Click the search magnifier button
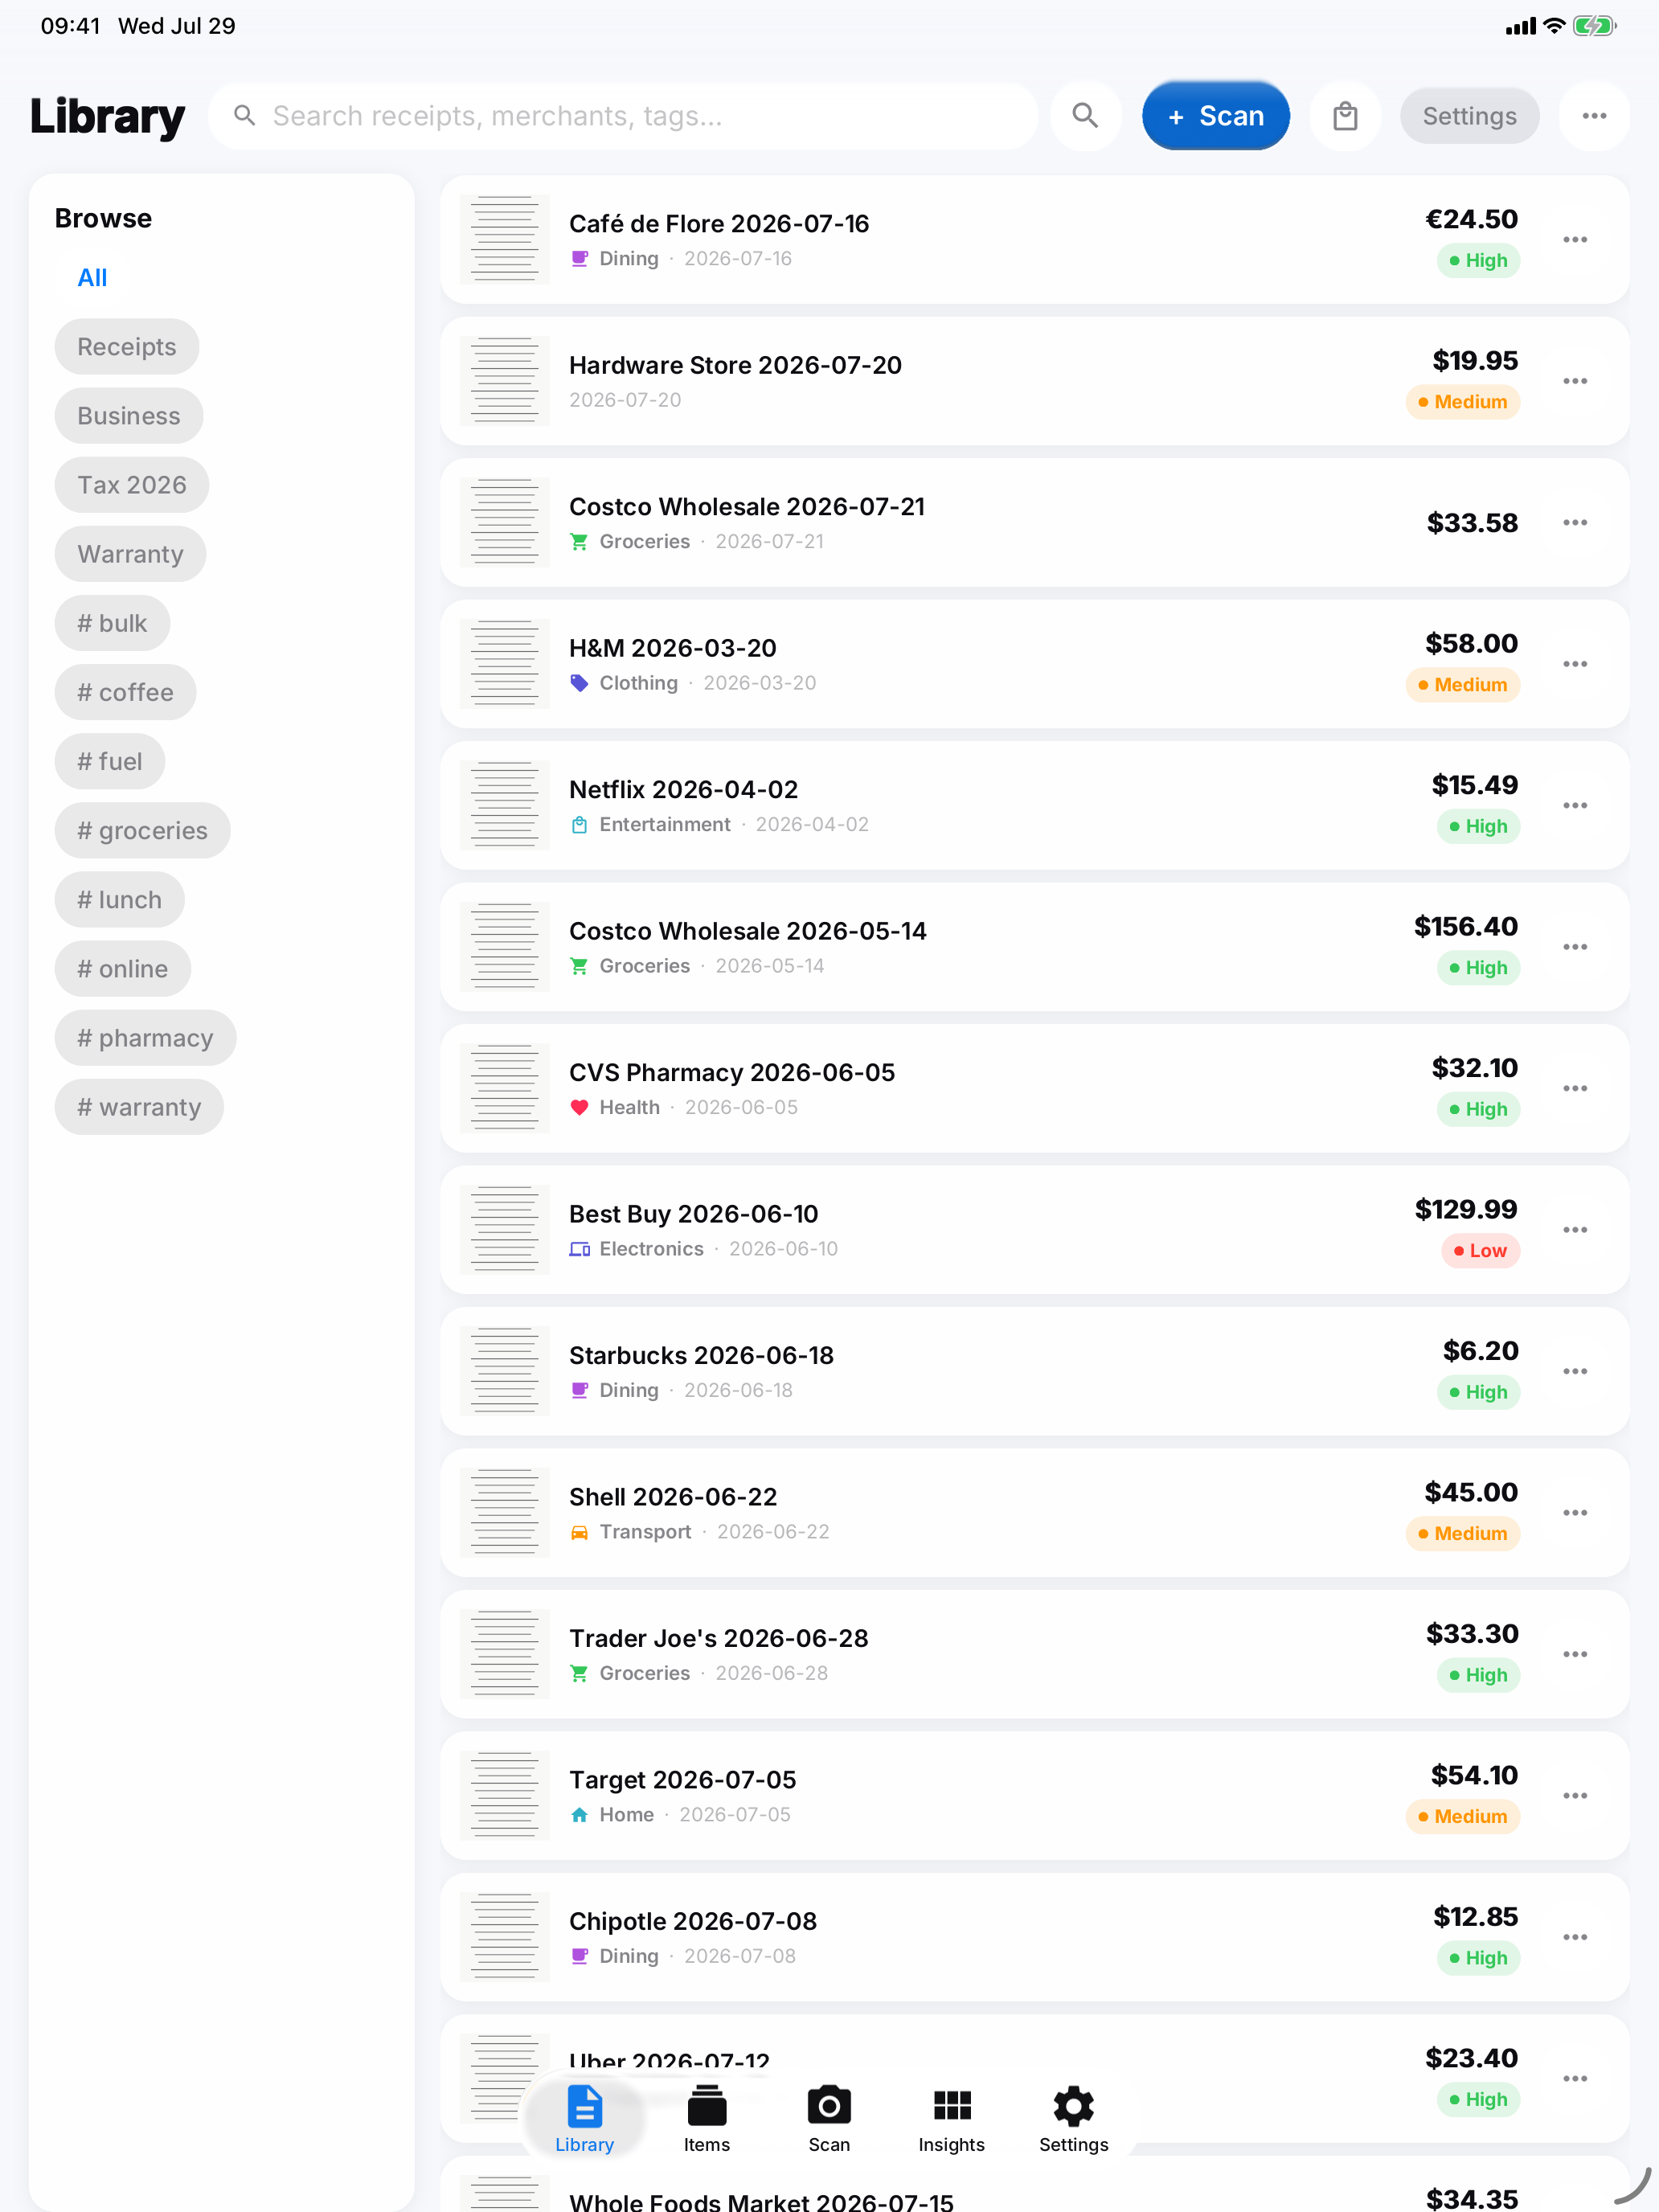The width and height of the screenshot is (1659, 2212). [x=1085, y=116]
